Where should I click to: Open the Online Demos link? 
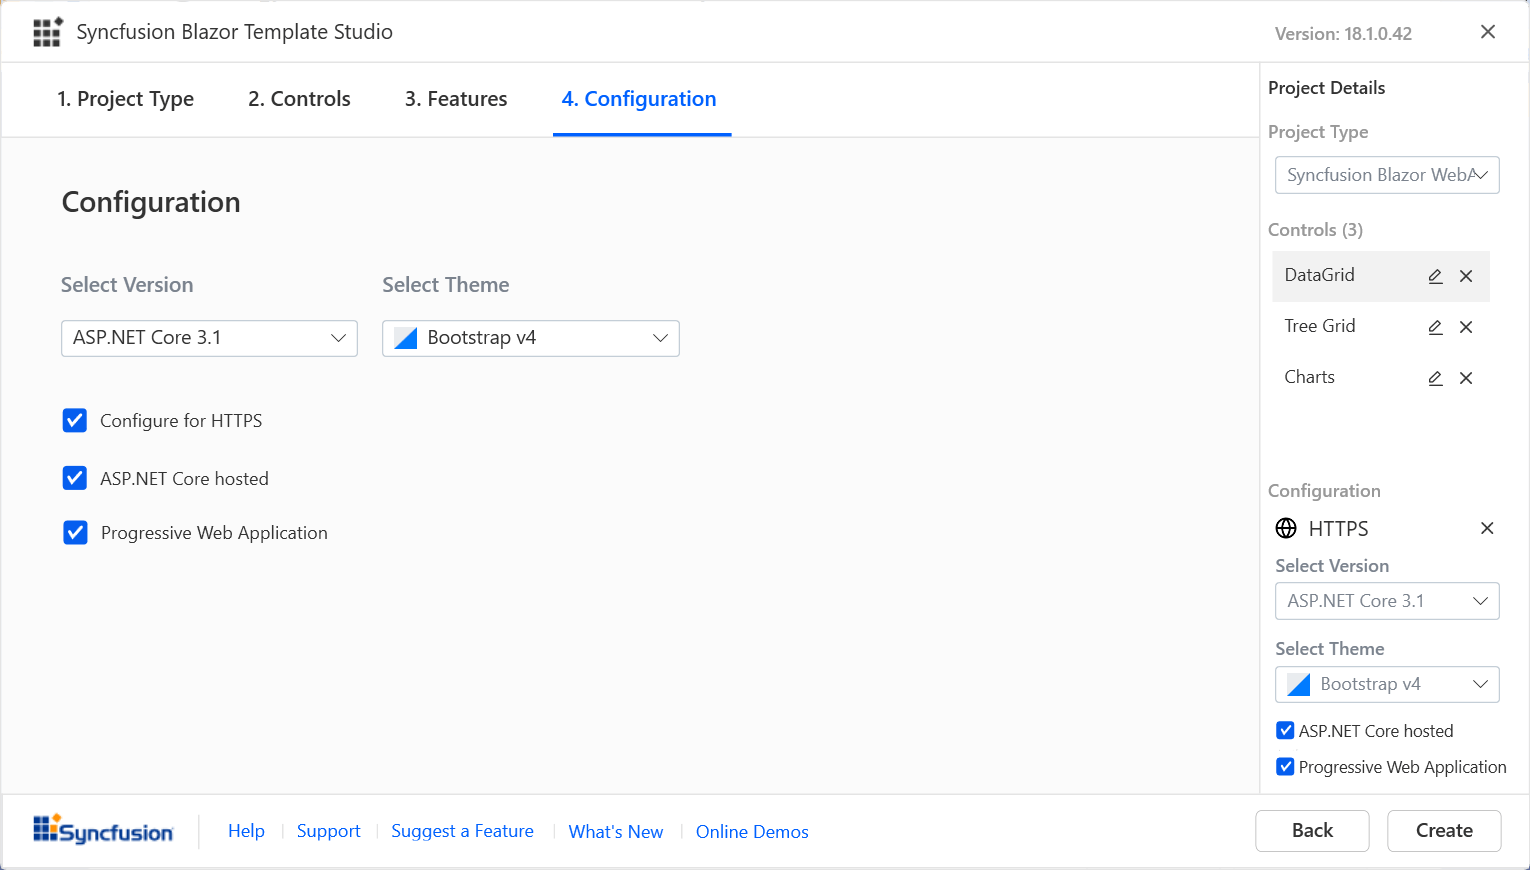[752, 831]
